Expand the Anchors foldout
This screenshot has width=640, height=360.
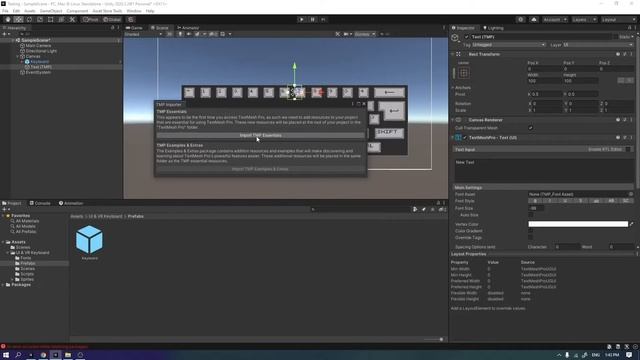453,87
